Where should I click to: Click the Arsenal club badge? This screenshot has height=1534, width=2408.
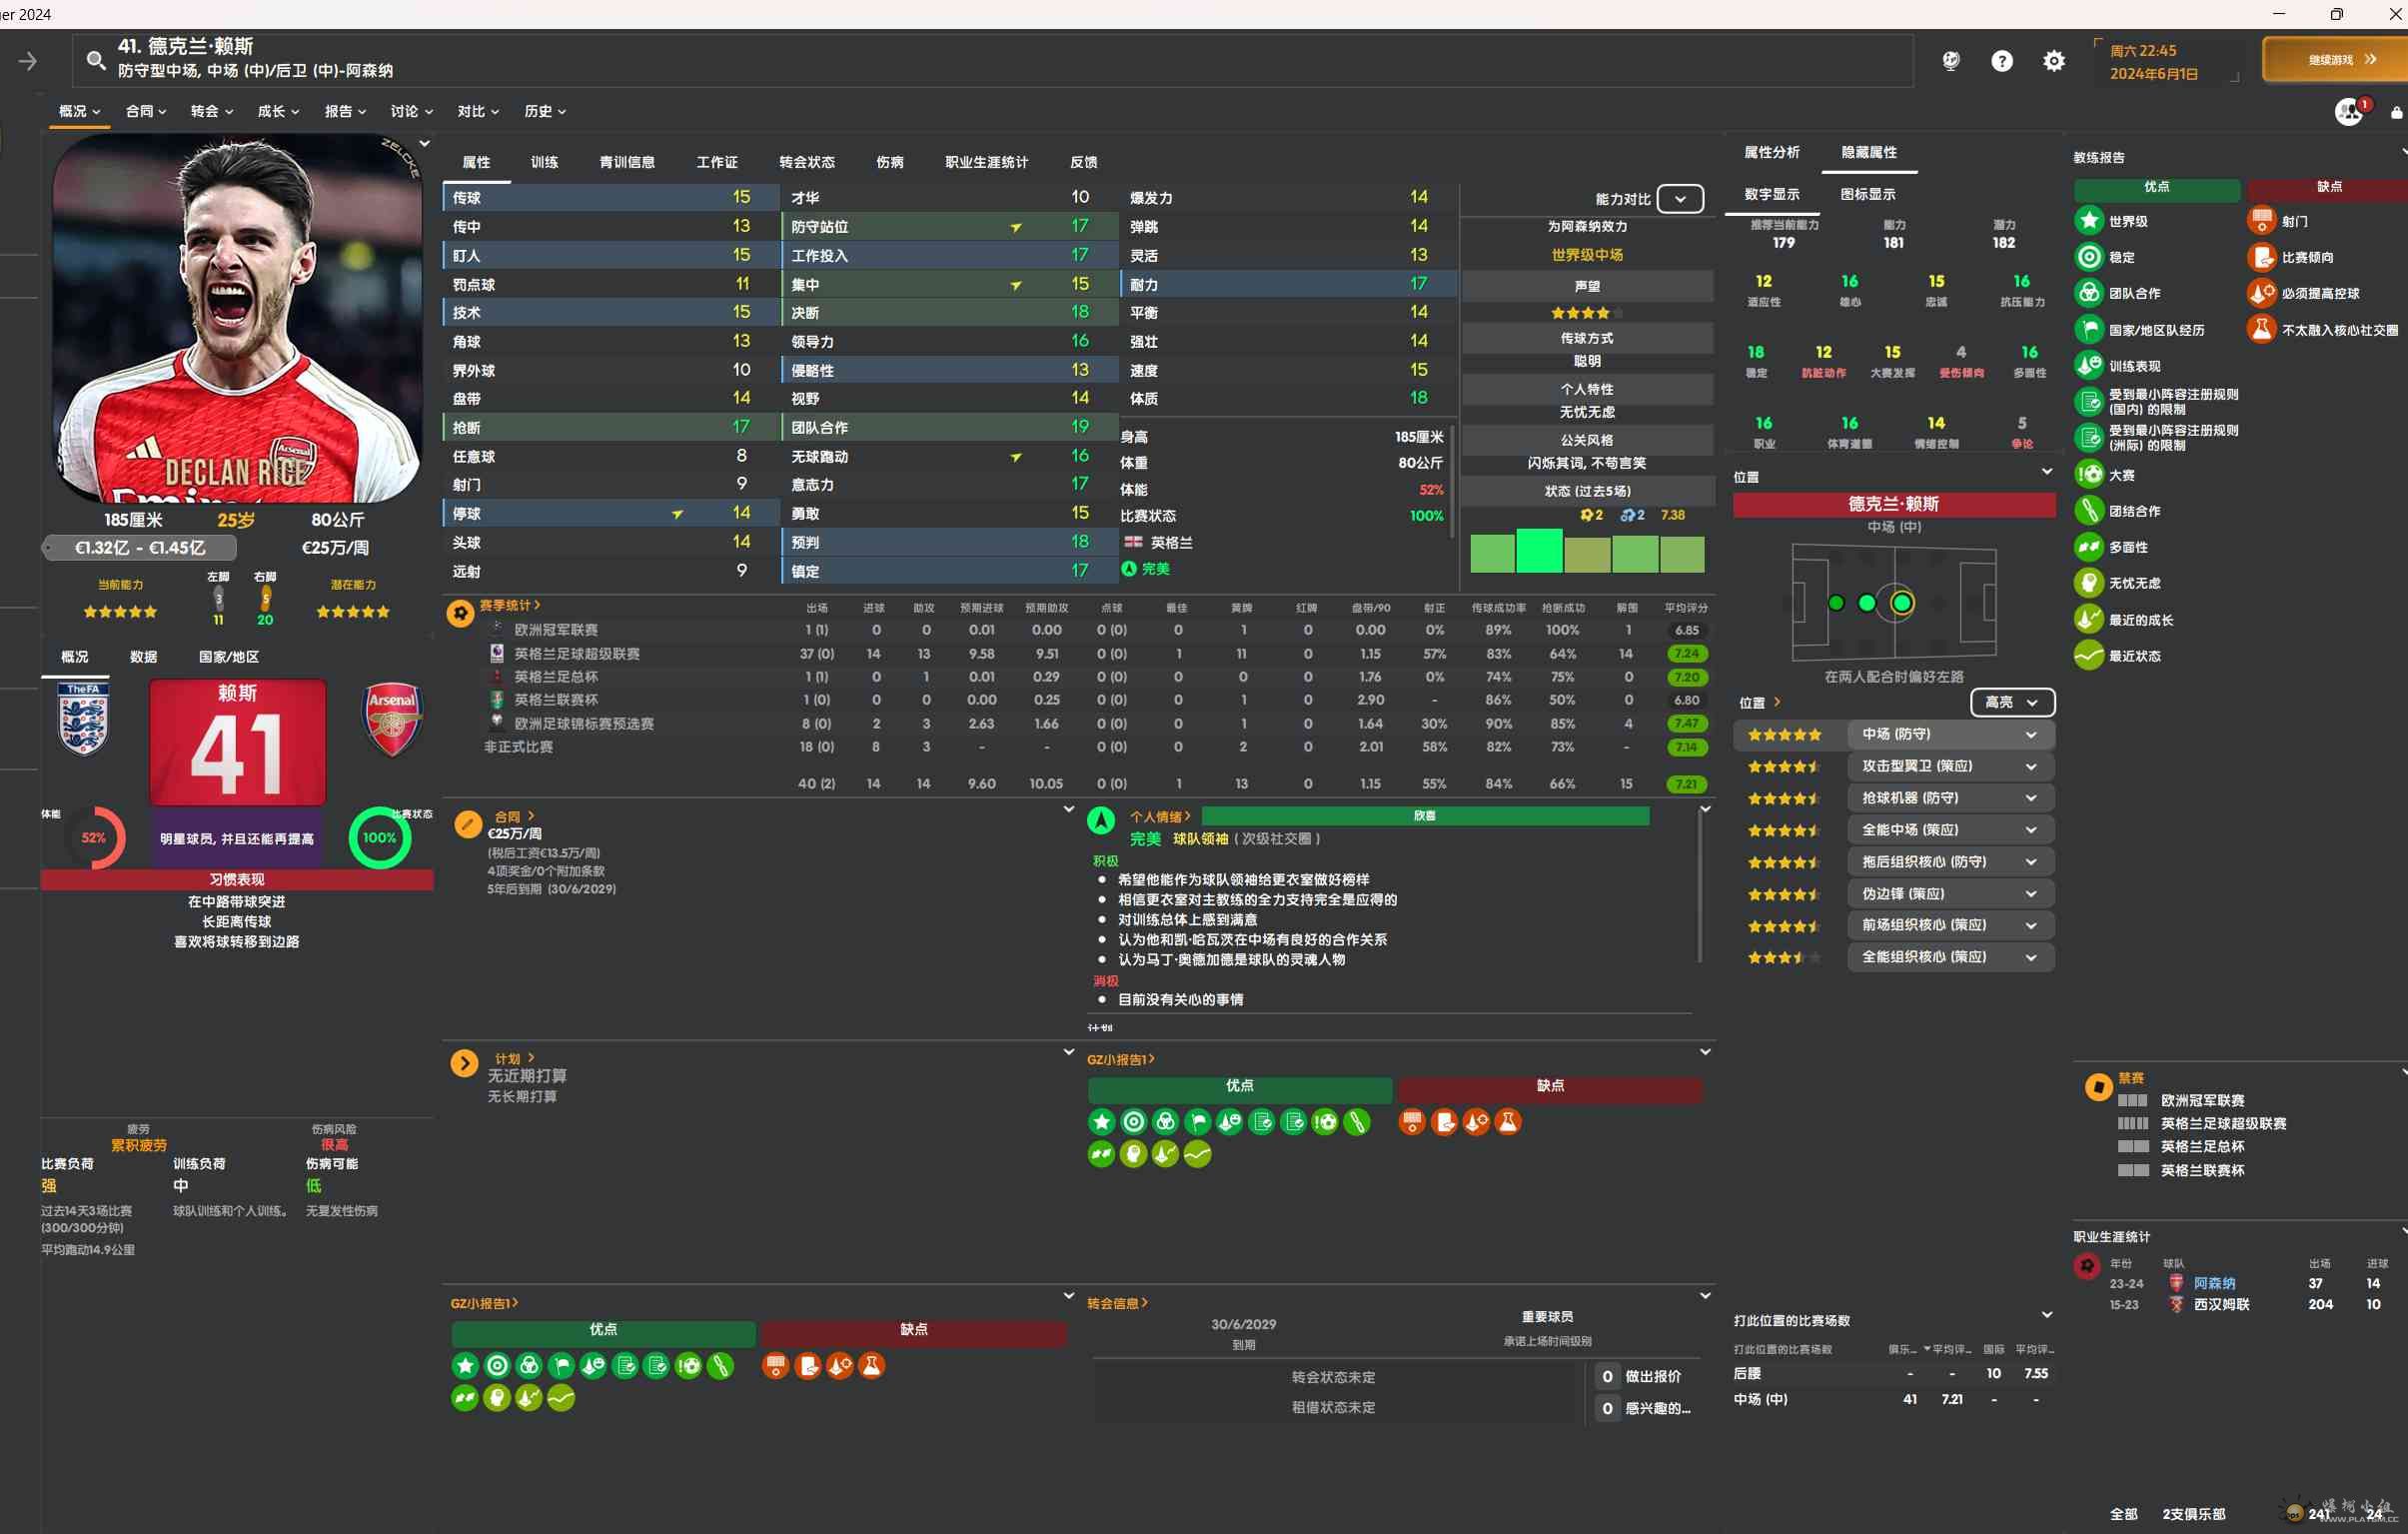pos(392,719)
